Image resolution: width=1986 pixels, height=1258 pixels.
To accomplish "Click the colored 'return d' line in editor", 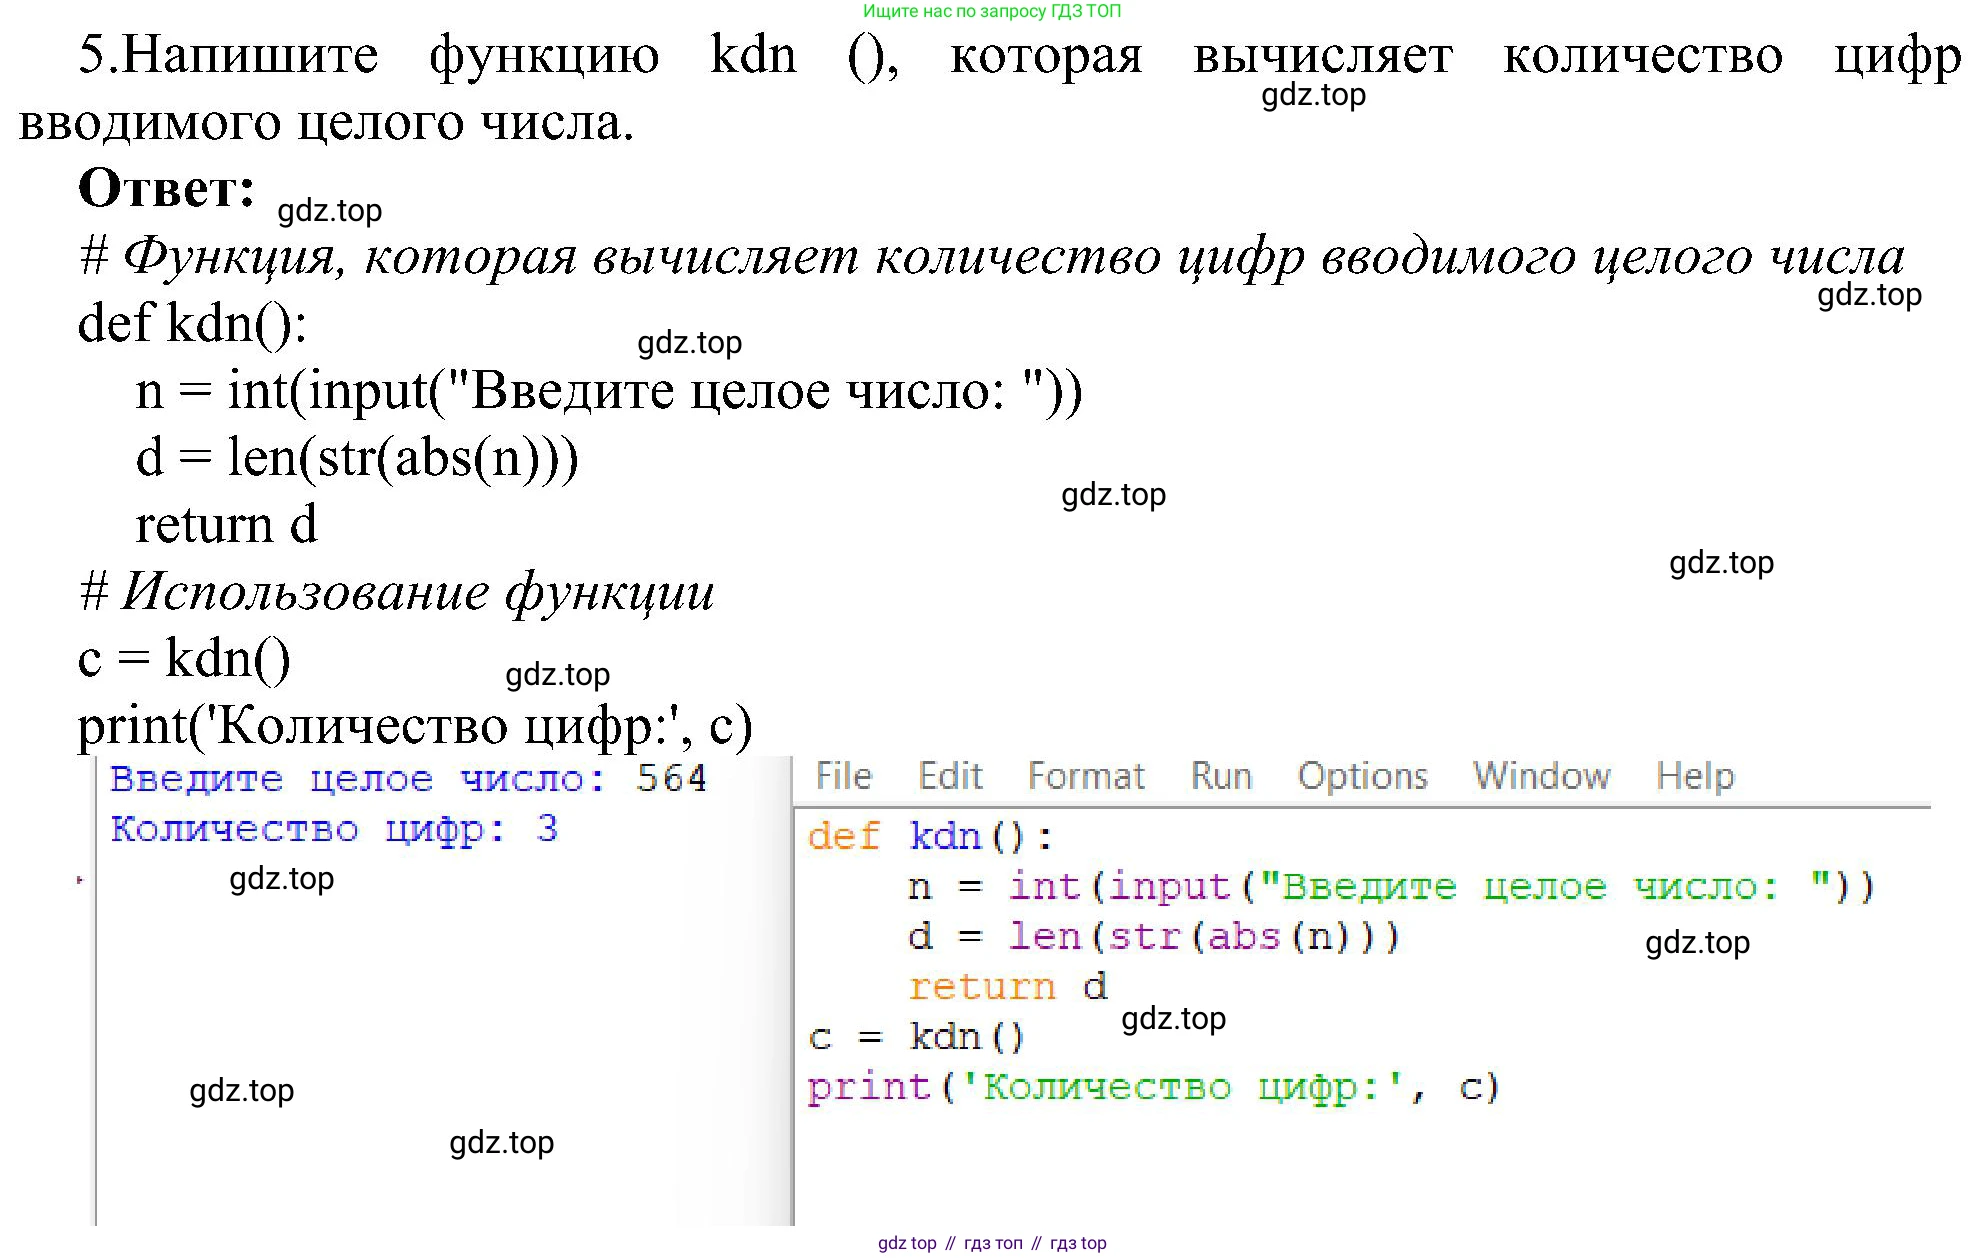I will tap(1008, 986).
